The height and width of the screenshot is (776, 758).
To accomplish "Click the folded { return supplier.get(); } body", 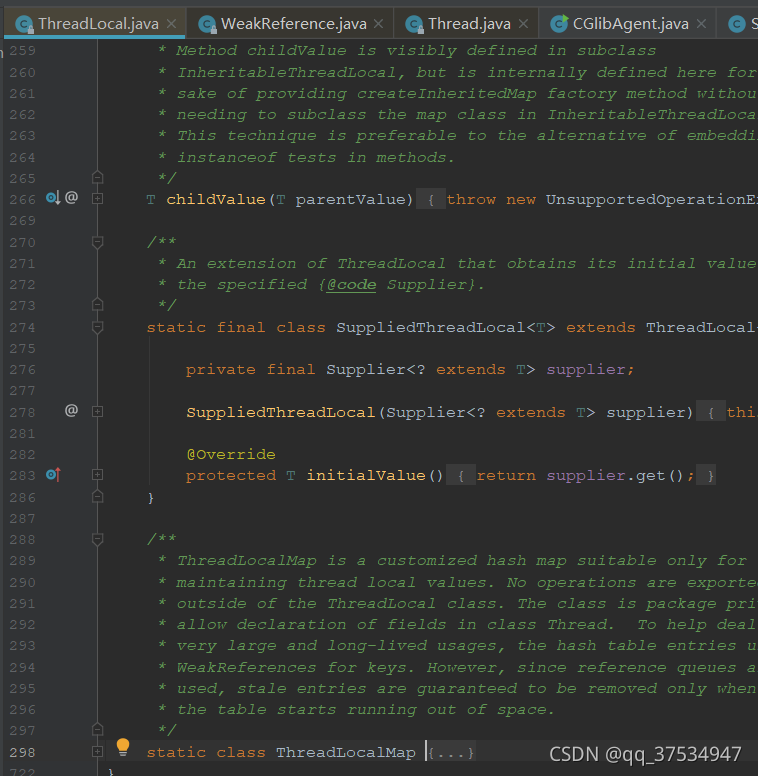I will point(581,476).
